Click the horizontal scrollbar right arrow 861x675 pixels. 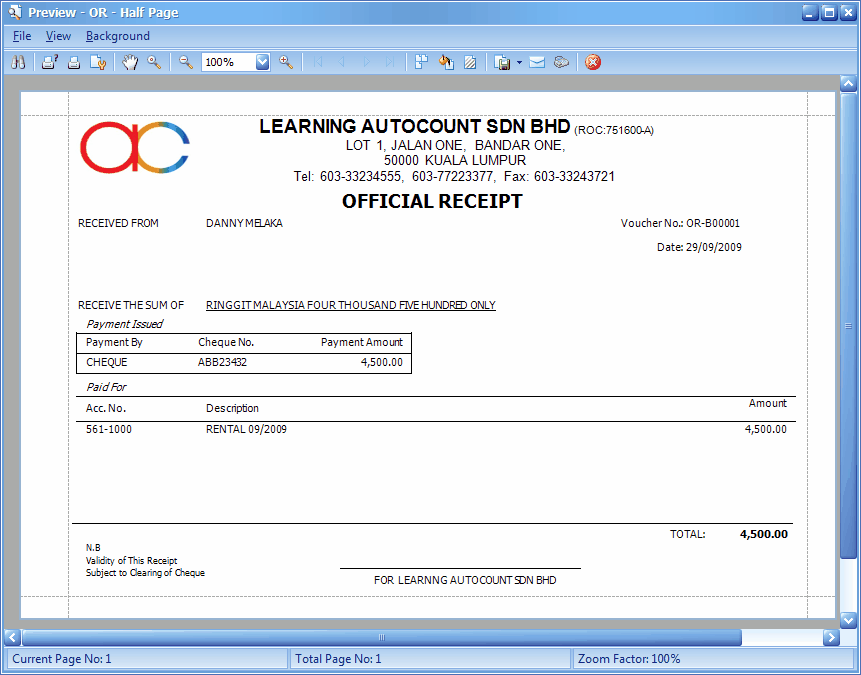point(831,637)
